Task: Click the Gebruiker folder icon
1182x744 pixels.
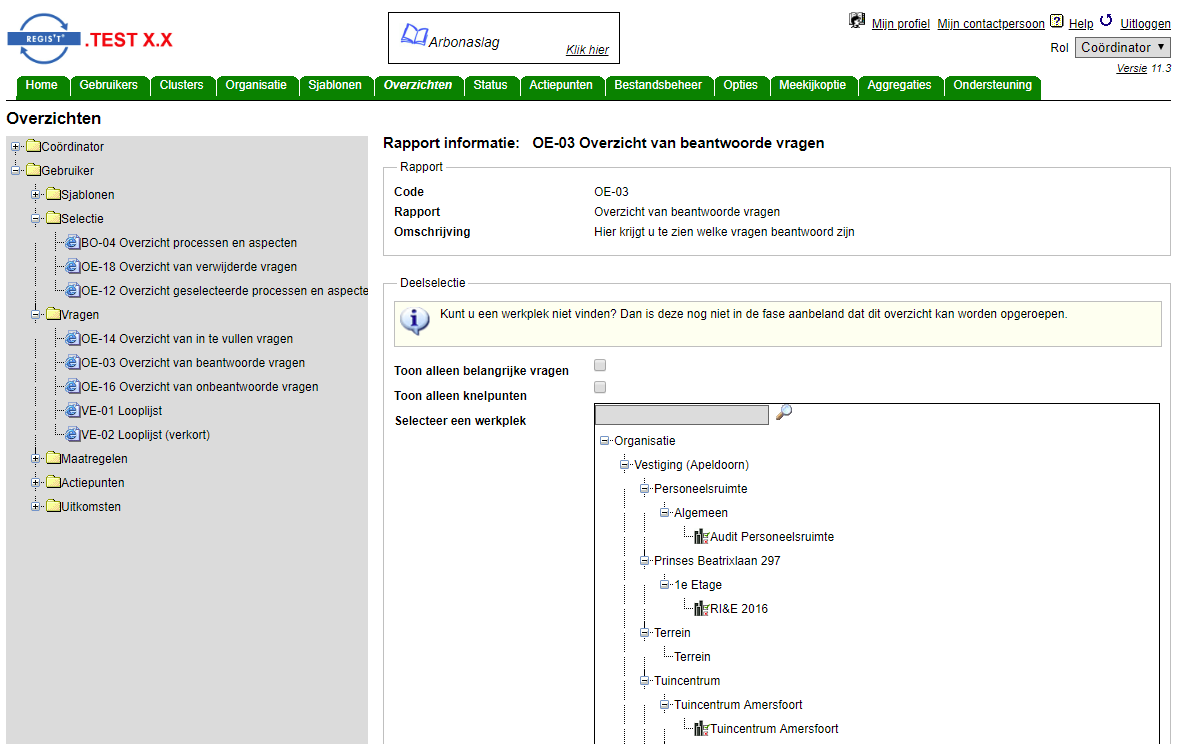Action: pyautogui.click(x=33, y=170)
